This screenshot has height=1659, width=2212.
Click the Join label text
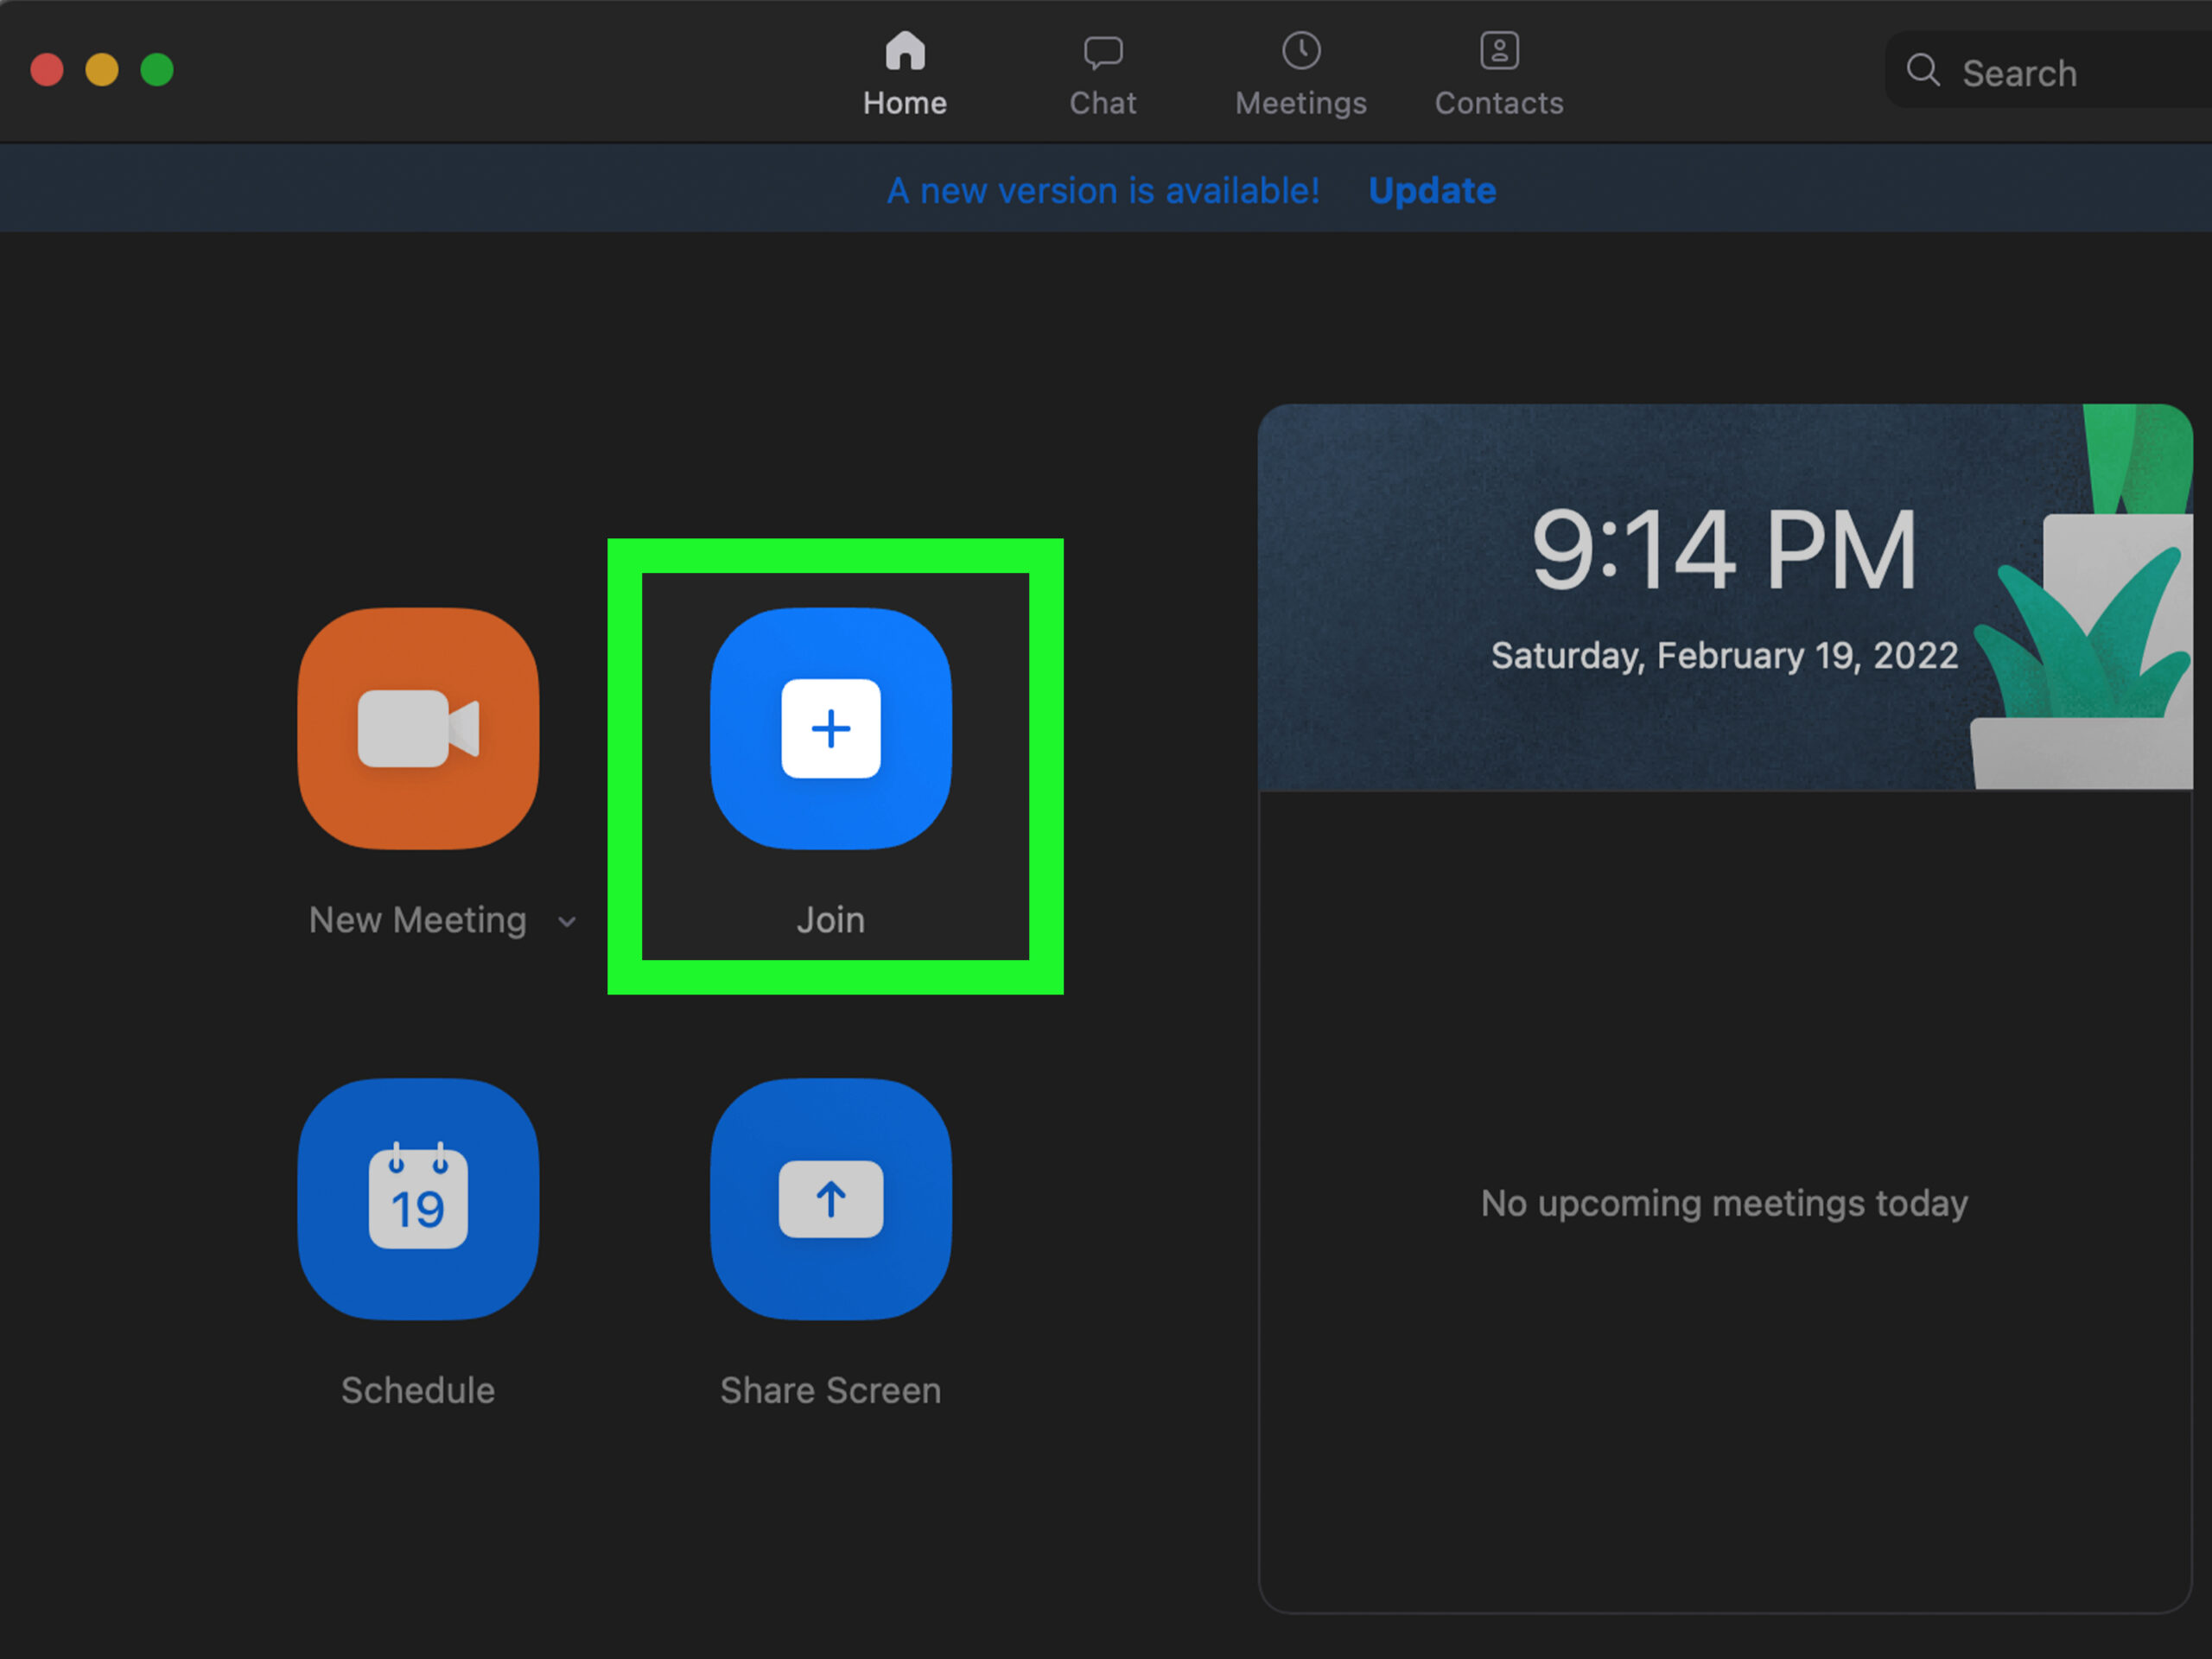(x=831, y=920)
